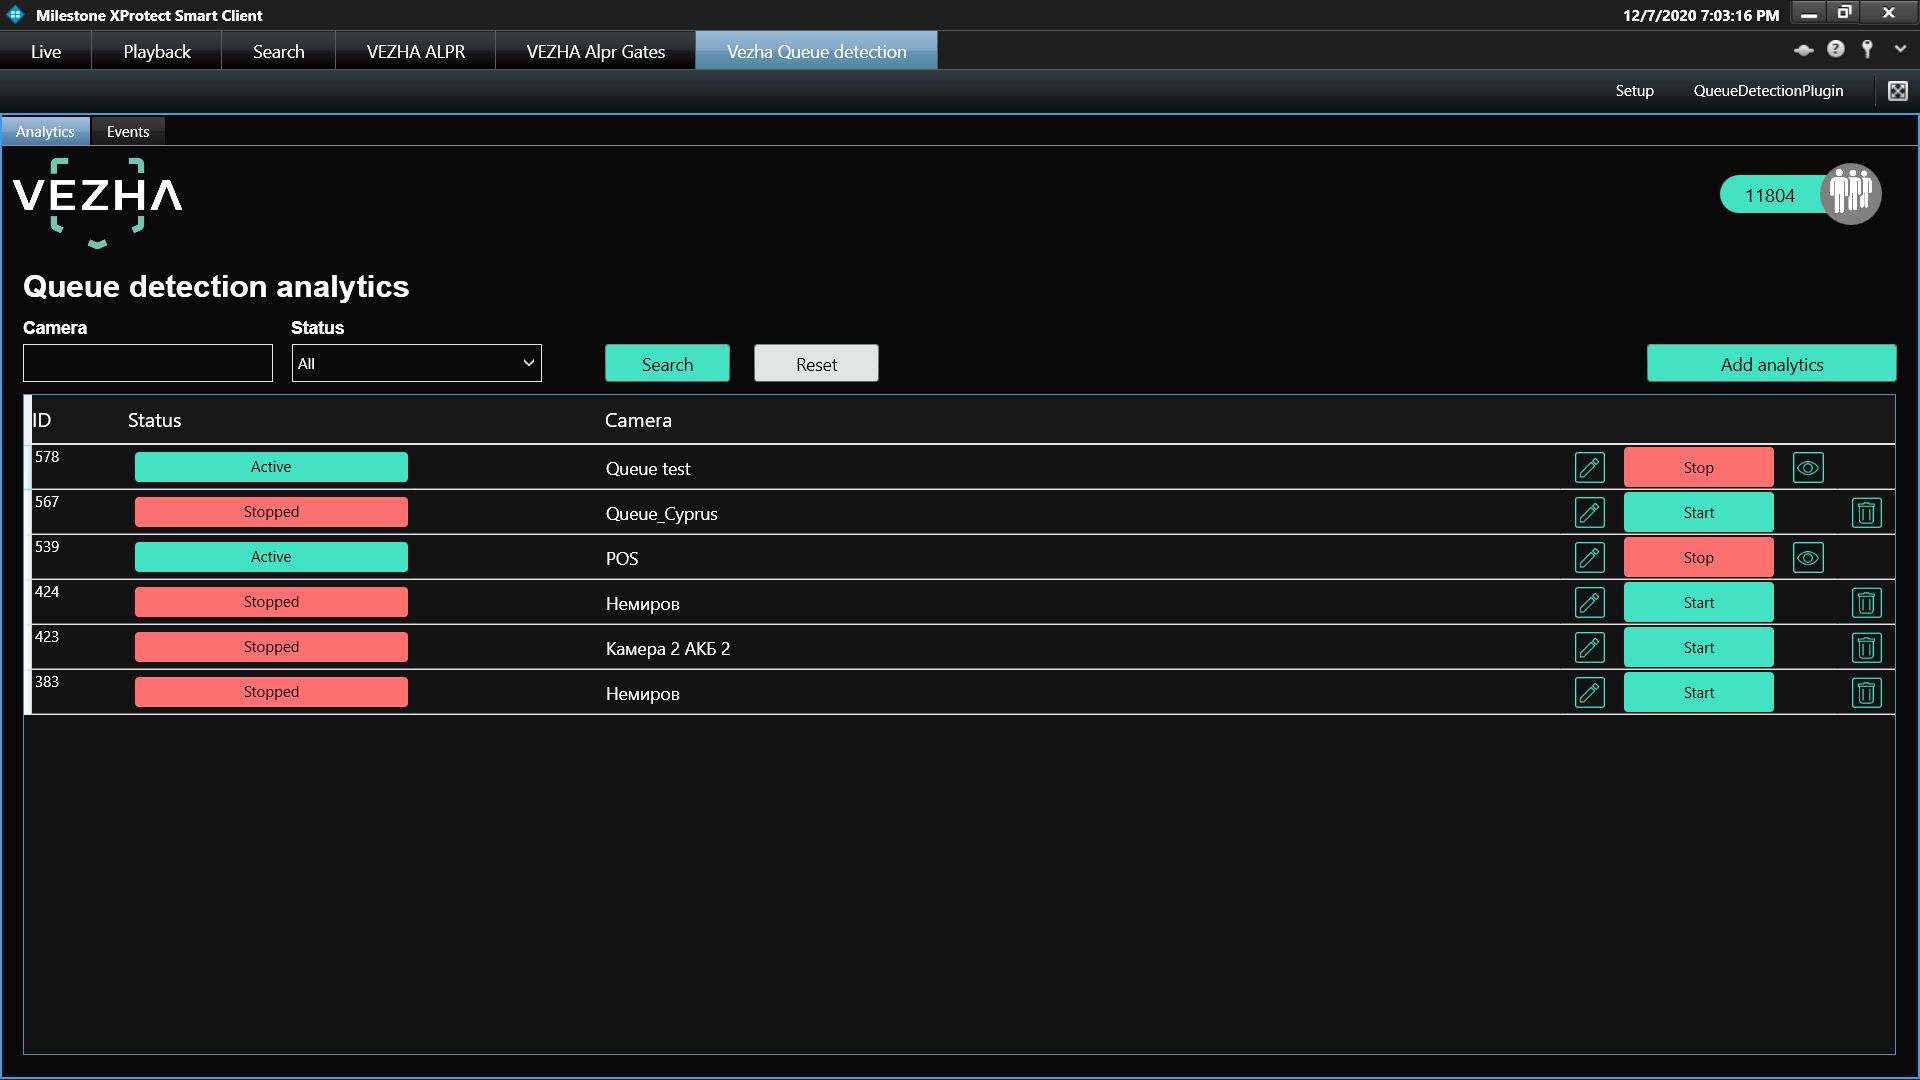Image resolution: width=1920 pixels, height=1080 pixels.
Task: Click the ID column header
Action: pos(42,421)
